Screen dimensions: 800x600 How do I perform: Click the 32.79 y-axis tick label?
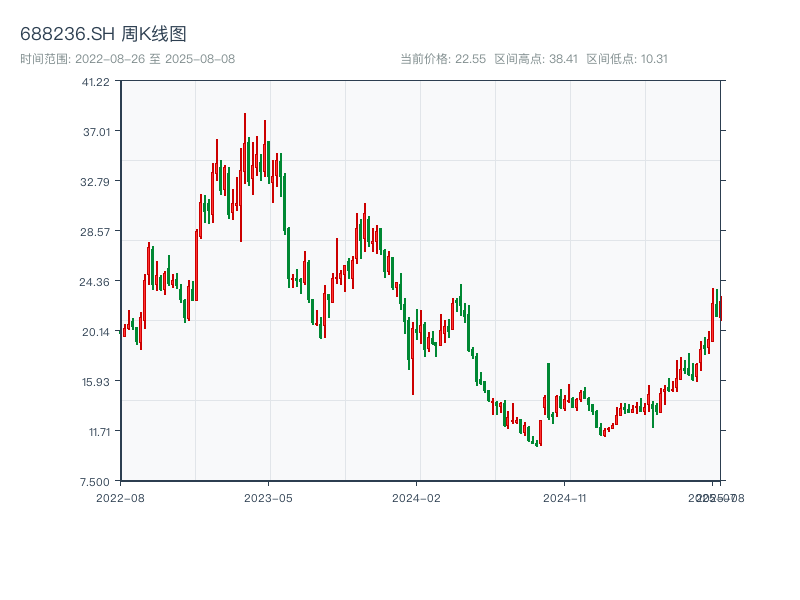pyautogui.click(x=96, y=181)
